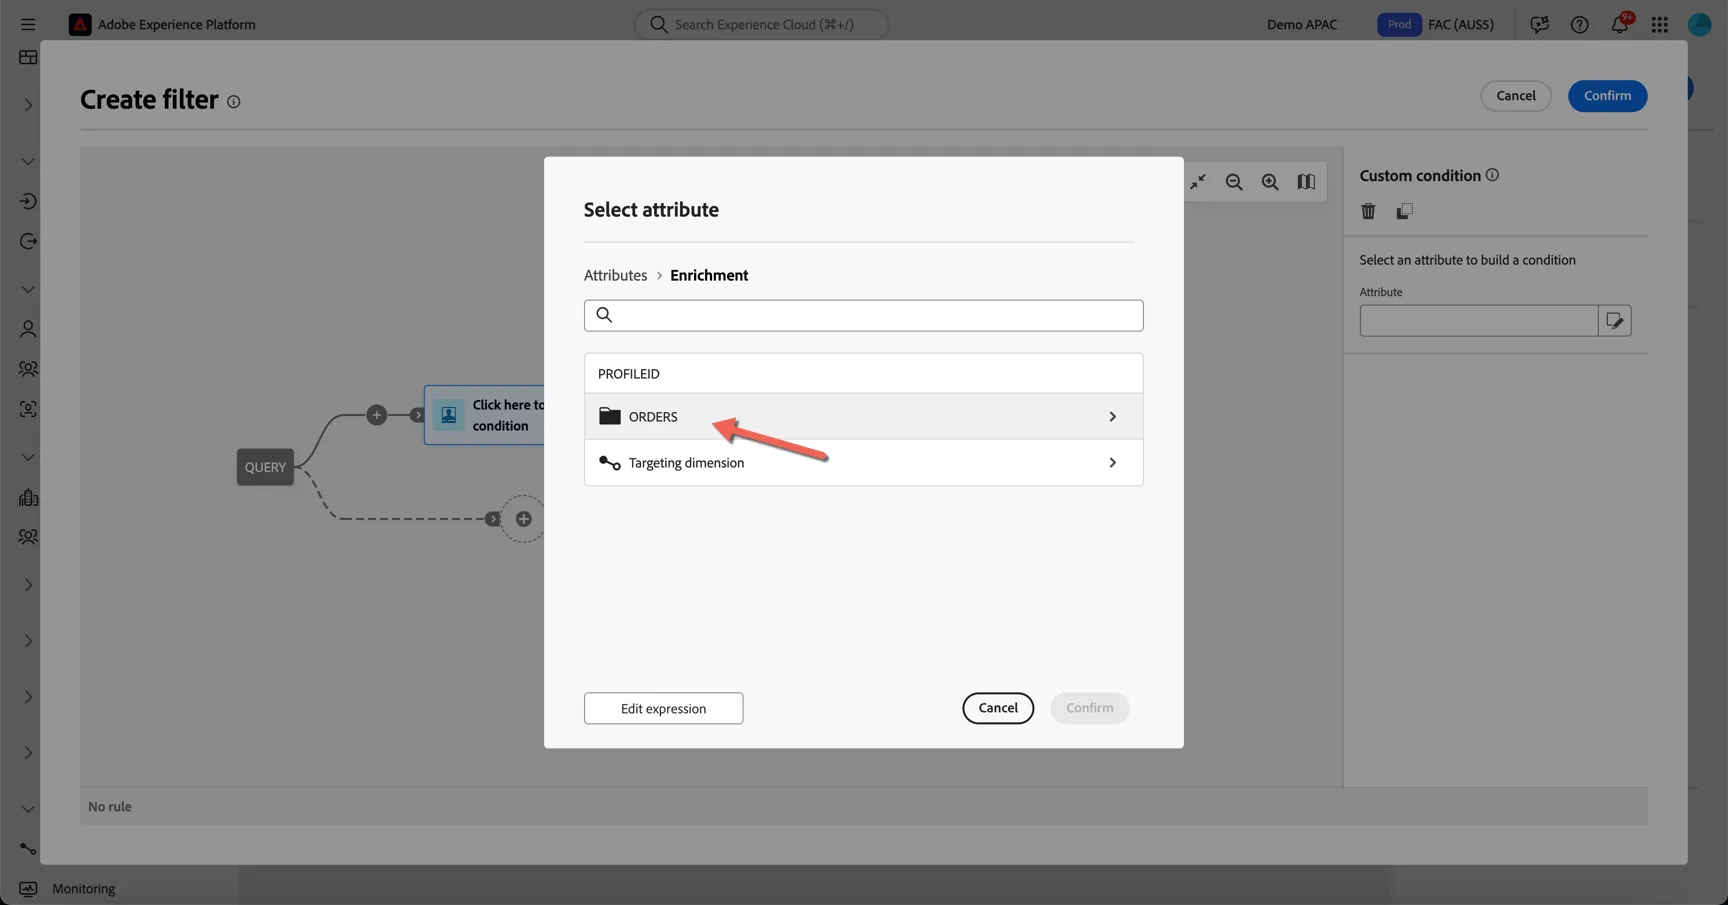Open the identity scan icon in sidebar
Screen dimensions: 1728x905
coord(28,409)
